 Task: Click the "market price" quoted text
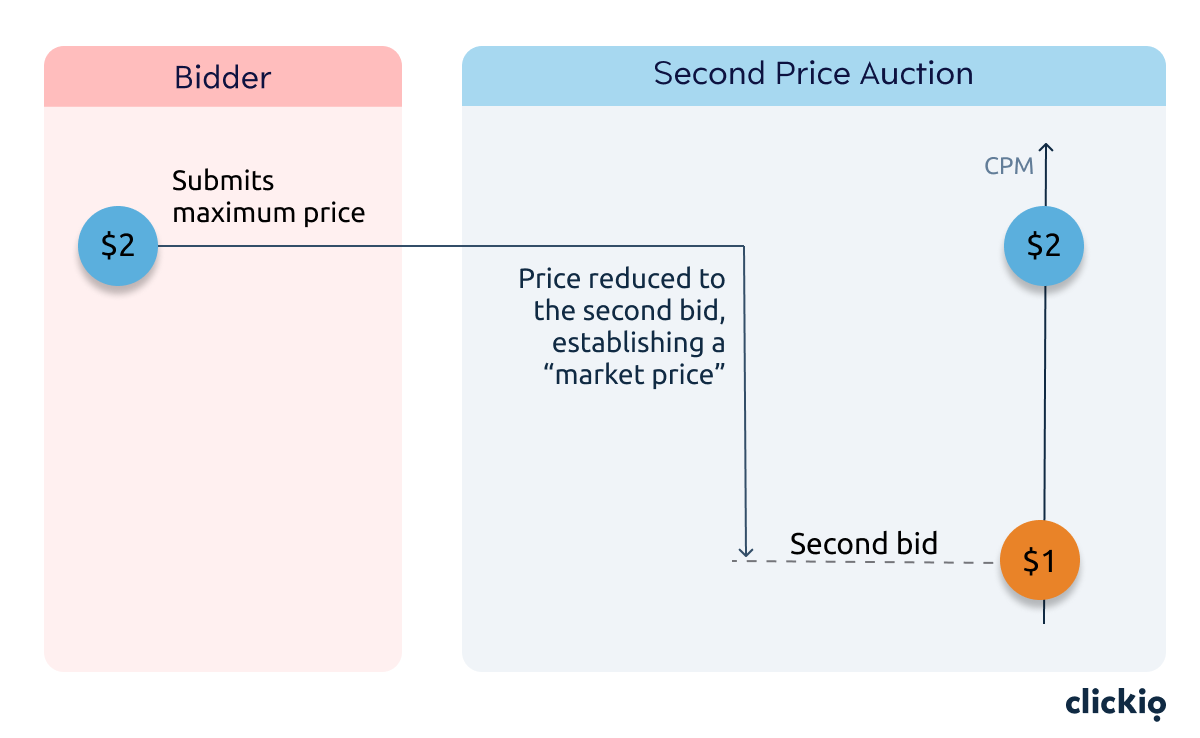coord(640,375)
